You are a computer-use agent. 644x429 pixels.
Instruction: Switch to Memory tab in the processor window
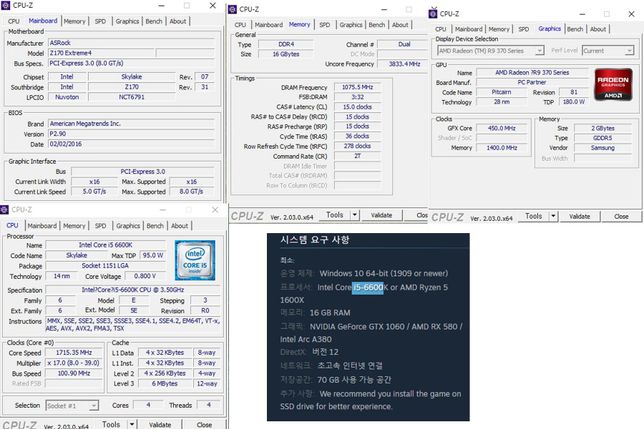[x=75, y=226]
